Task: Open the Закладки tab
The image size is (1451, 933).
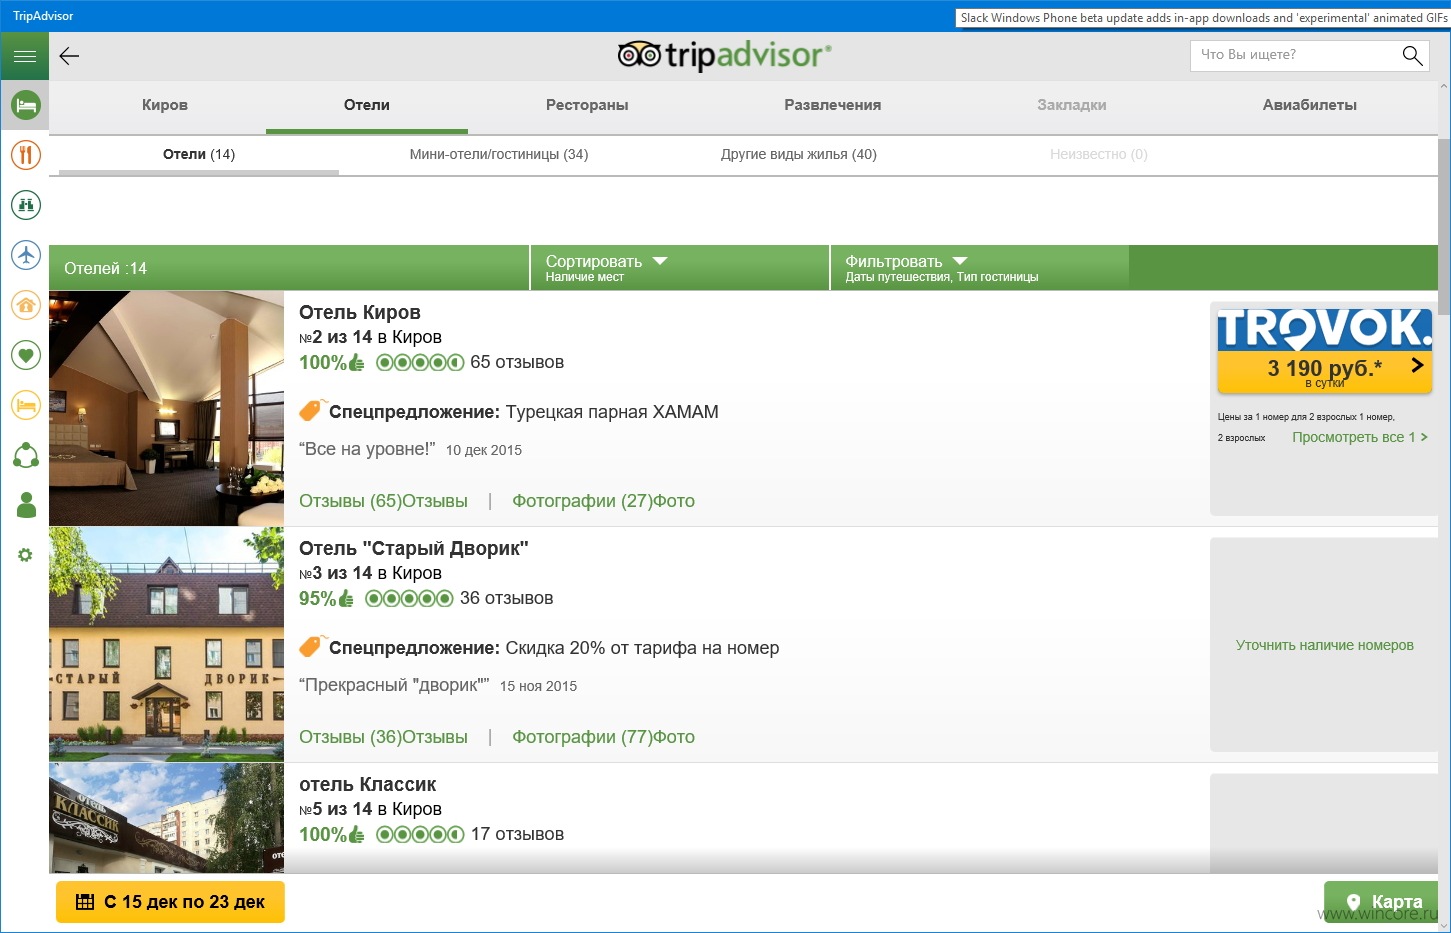Action: coord(1072,105)
